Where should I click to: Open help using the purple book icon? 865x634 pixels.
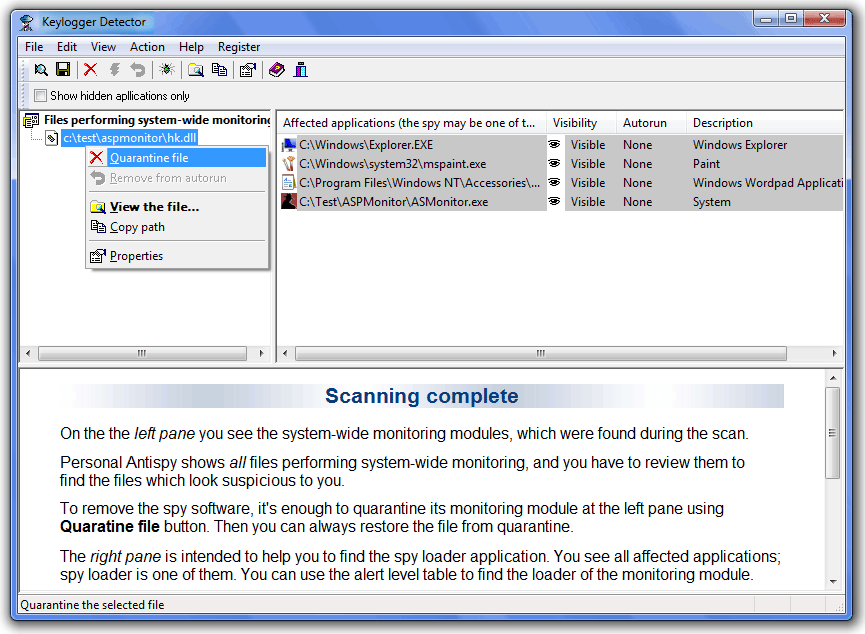pos(277,70)
